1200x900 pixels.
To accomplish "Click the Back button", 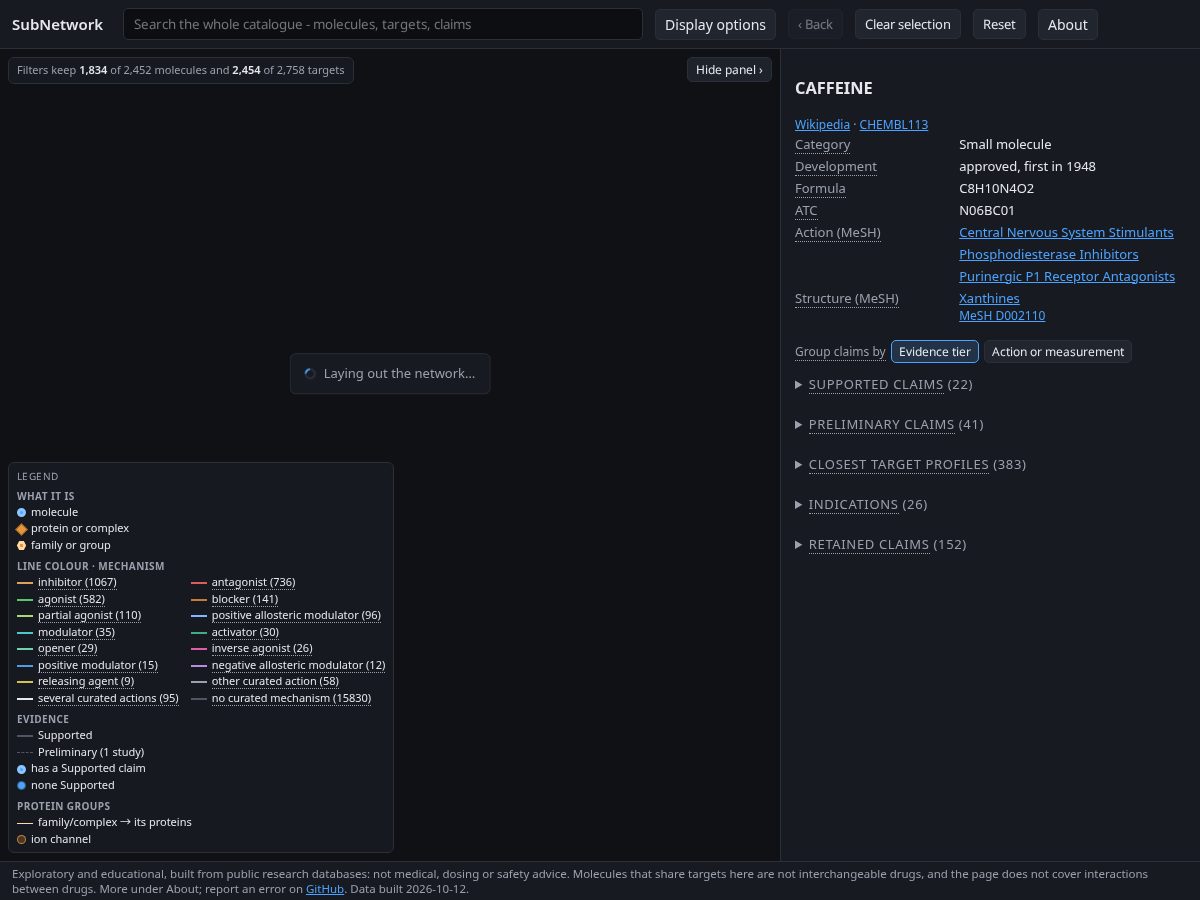I will click(x=815, y=25).
